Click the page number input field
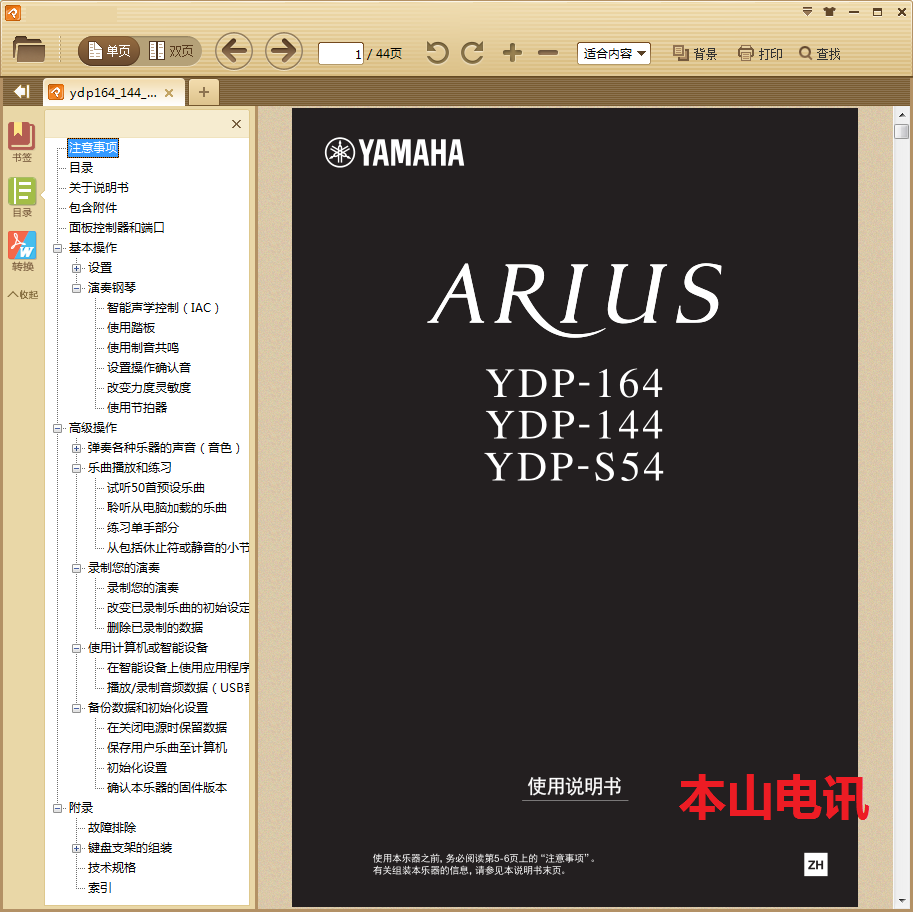913x912 pixels. [x=340, y=54]
